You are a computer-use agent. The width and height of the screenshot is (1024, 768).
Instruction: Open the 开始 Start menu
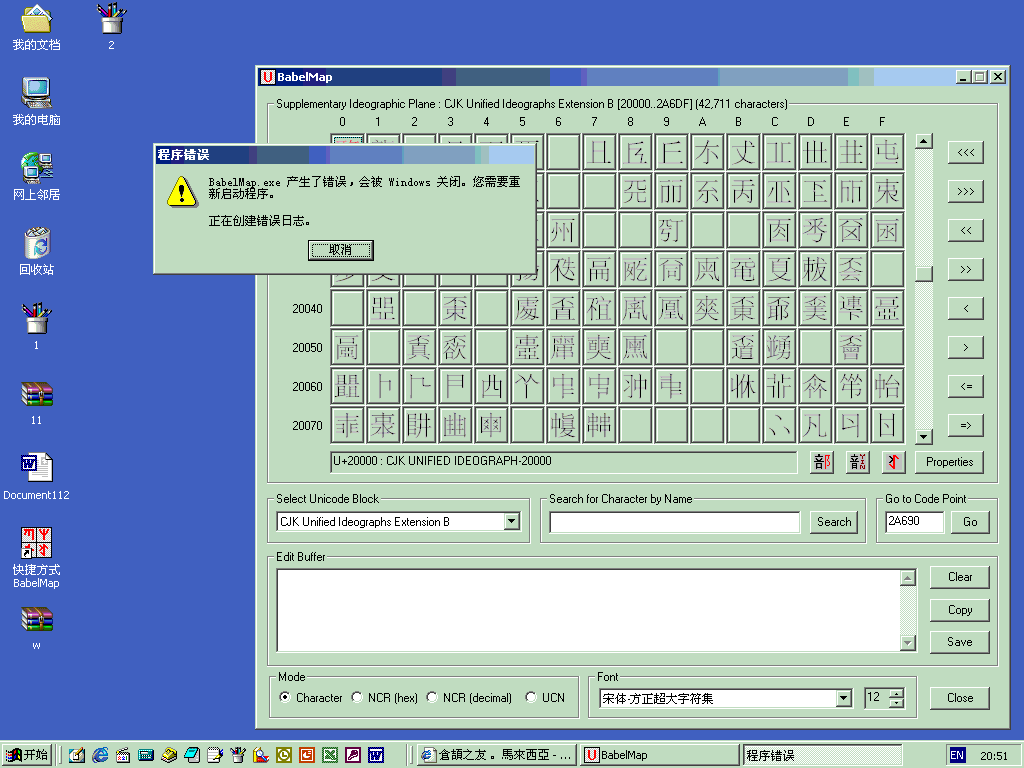(x=27, y=755)
